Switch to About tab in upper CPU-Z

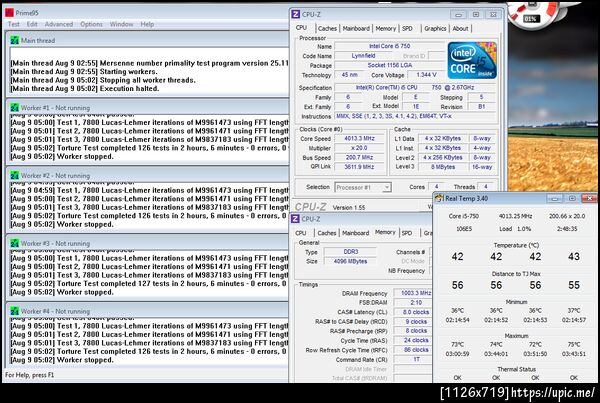click(460, 28)
